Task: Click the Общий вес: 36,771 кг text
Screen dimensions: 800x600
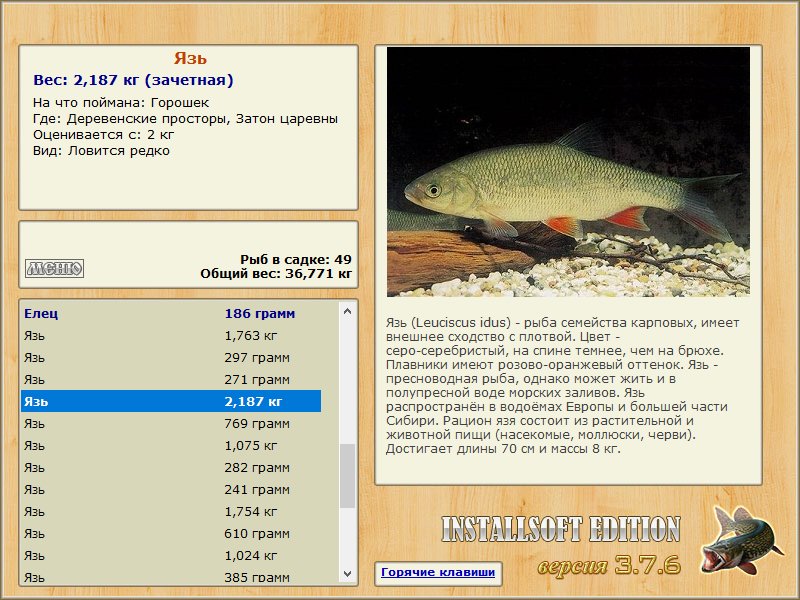Action: tap(276, 273)
